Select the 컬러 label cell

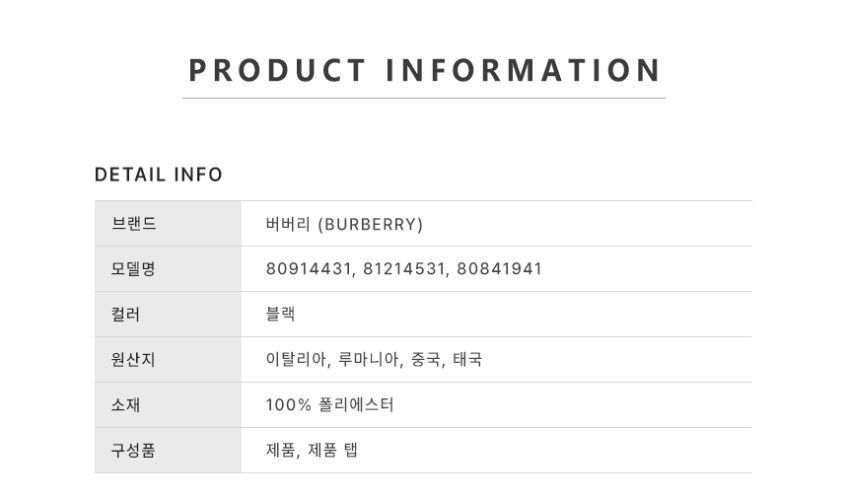click(x=168, y=314)
